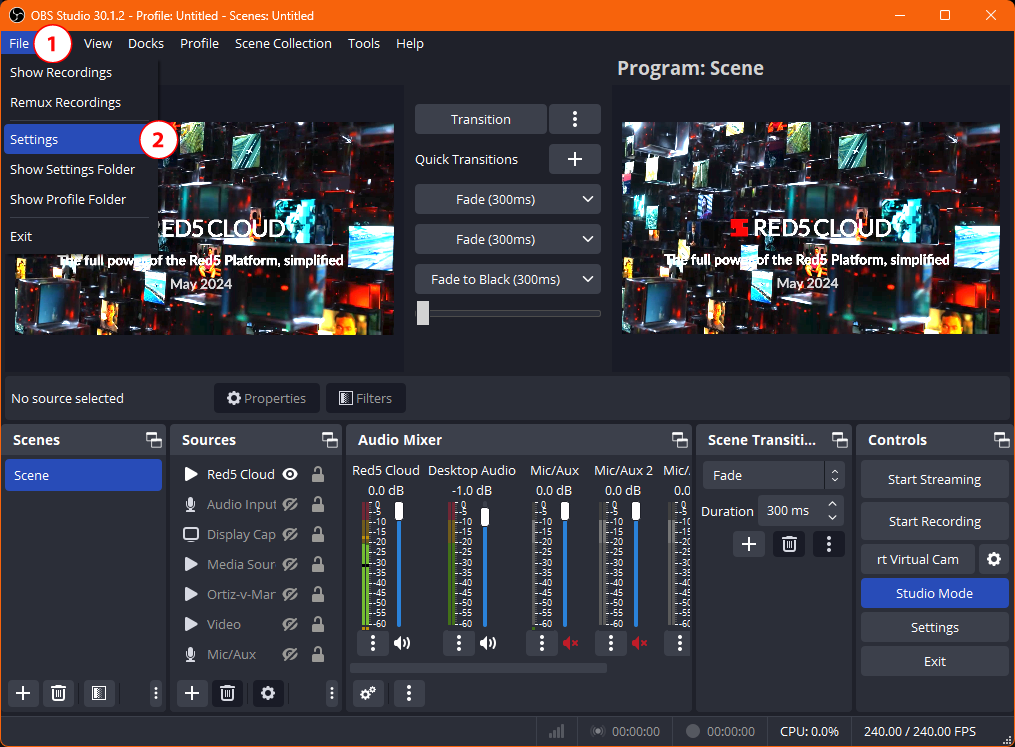Open the Docks menu
The height and width of the screenshot is (747, 1015).
click(146, 43)
